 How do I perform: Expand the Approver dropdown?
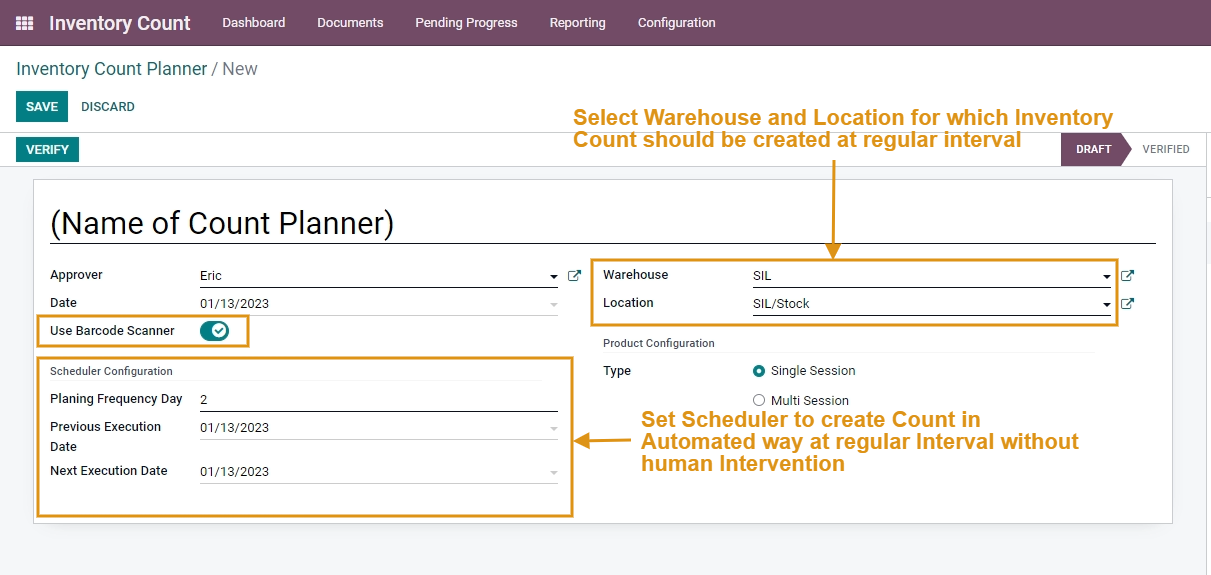tap(554, 277)
